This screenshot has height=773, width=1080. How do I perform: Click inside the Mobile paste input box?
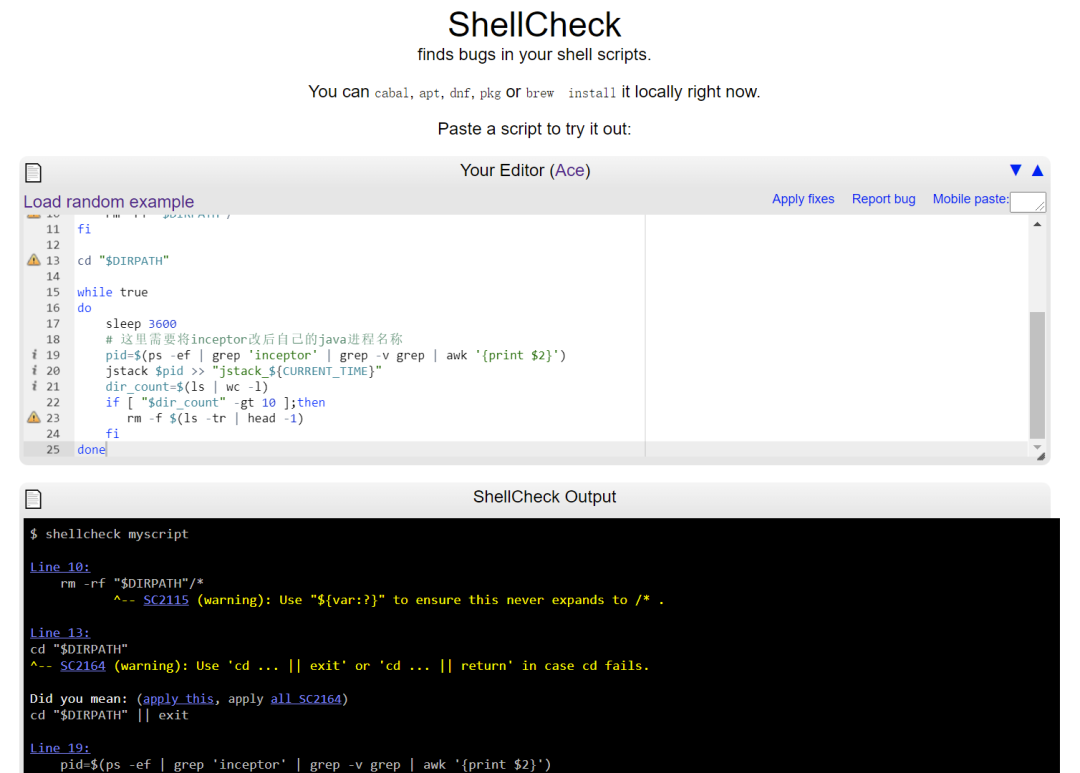(x=1029, y=201)
